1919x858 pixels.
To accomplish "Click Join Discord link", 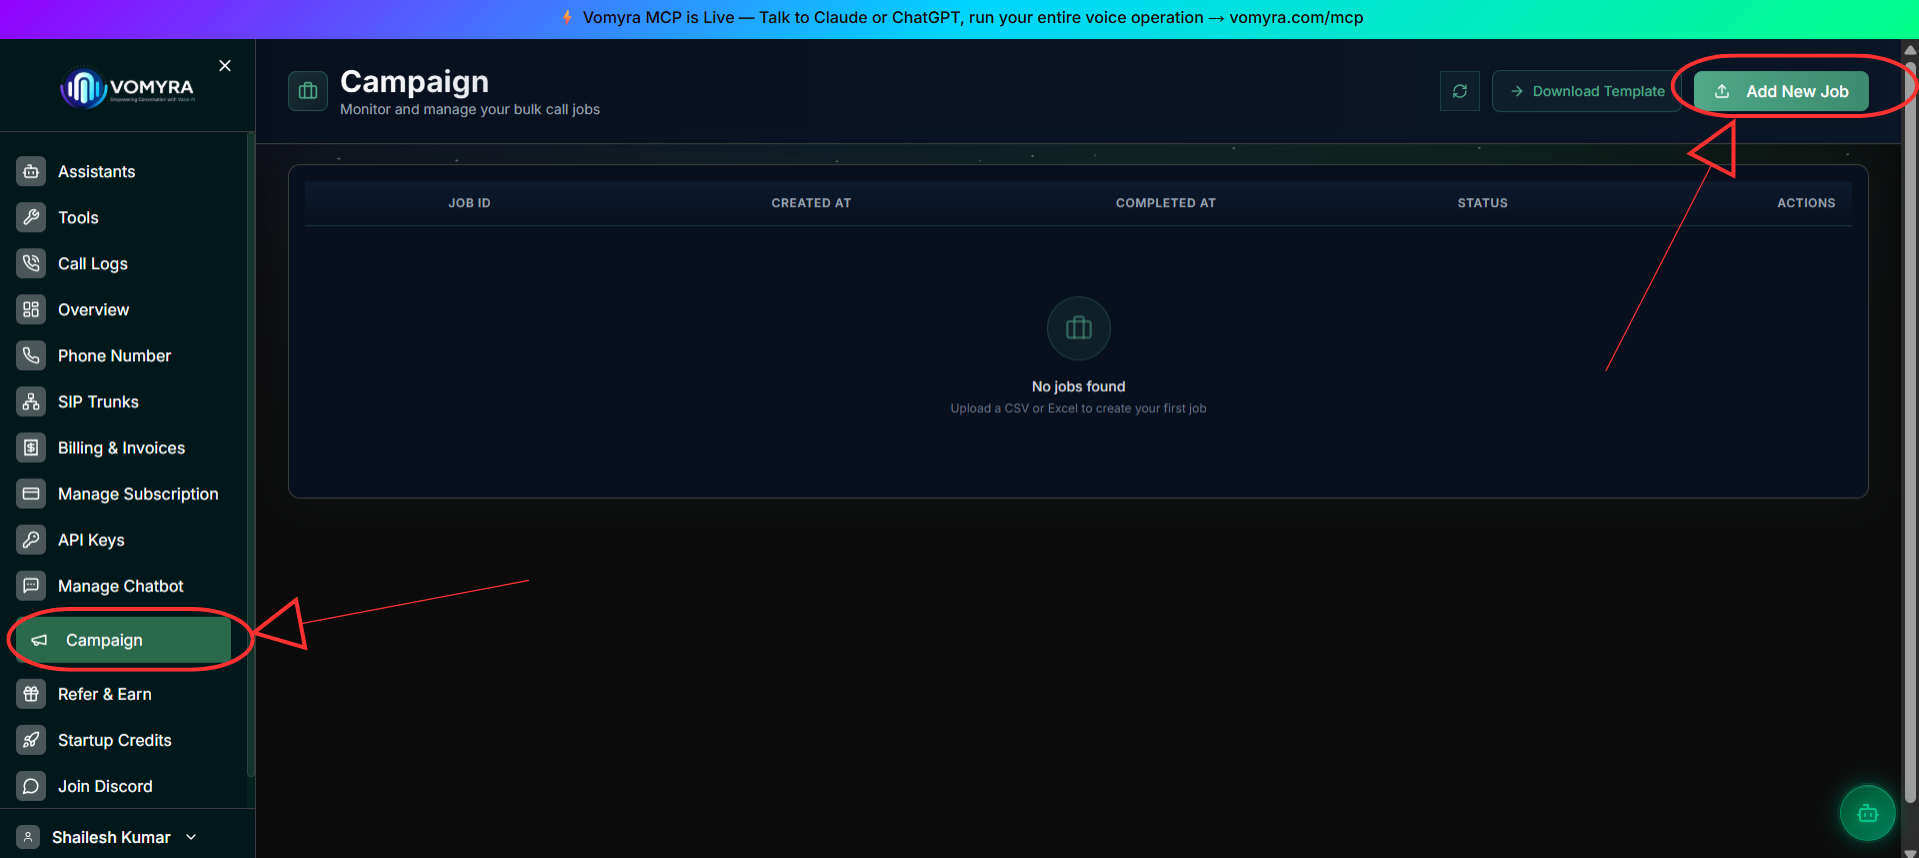I will (126, 786).
